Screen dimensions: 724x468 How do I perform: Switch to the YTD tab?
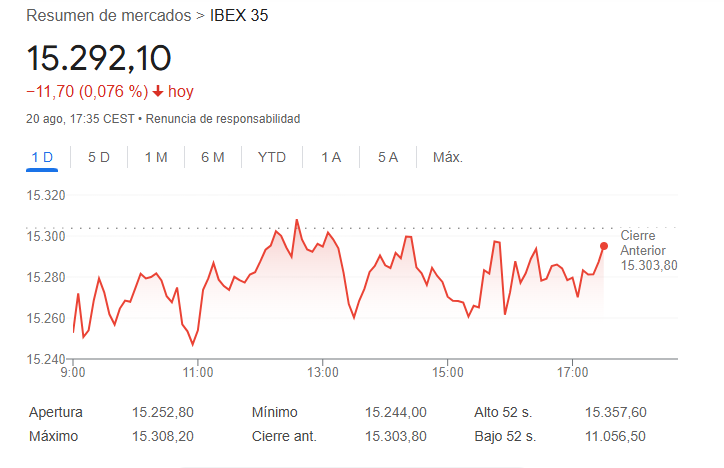(x=271, y=157)
